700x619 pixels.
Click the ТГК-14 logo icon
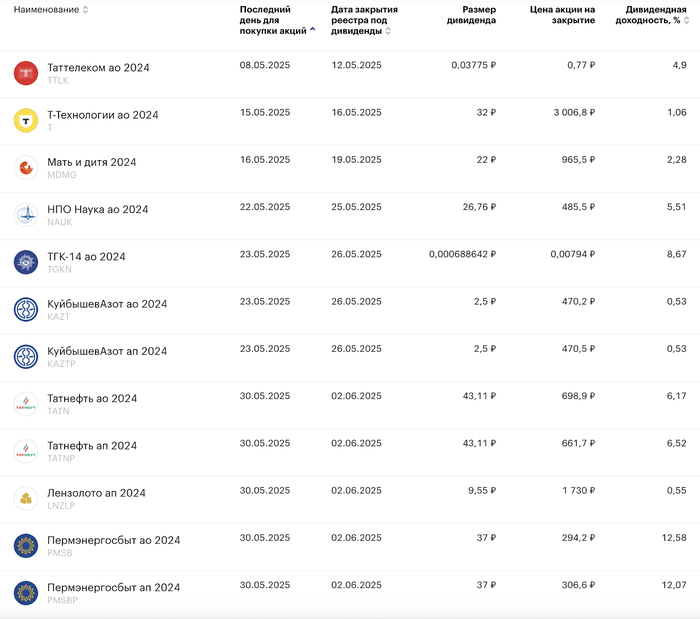click(25, 262)
